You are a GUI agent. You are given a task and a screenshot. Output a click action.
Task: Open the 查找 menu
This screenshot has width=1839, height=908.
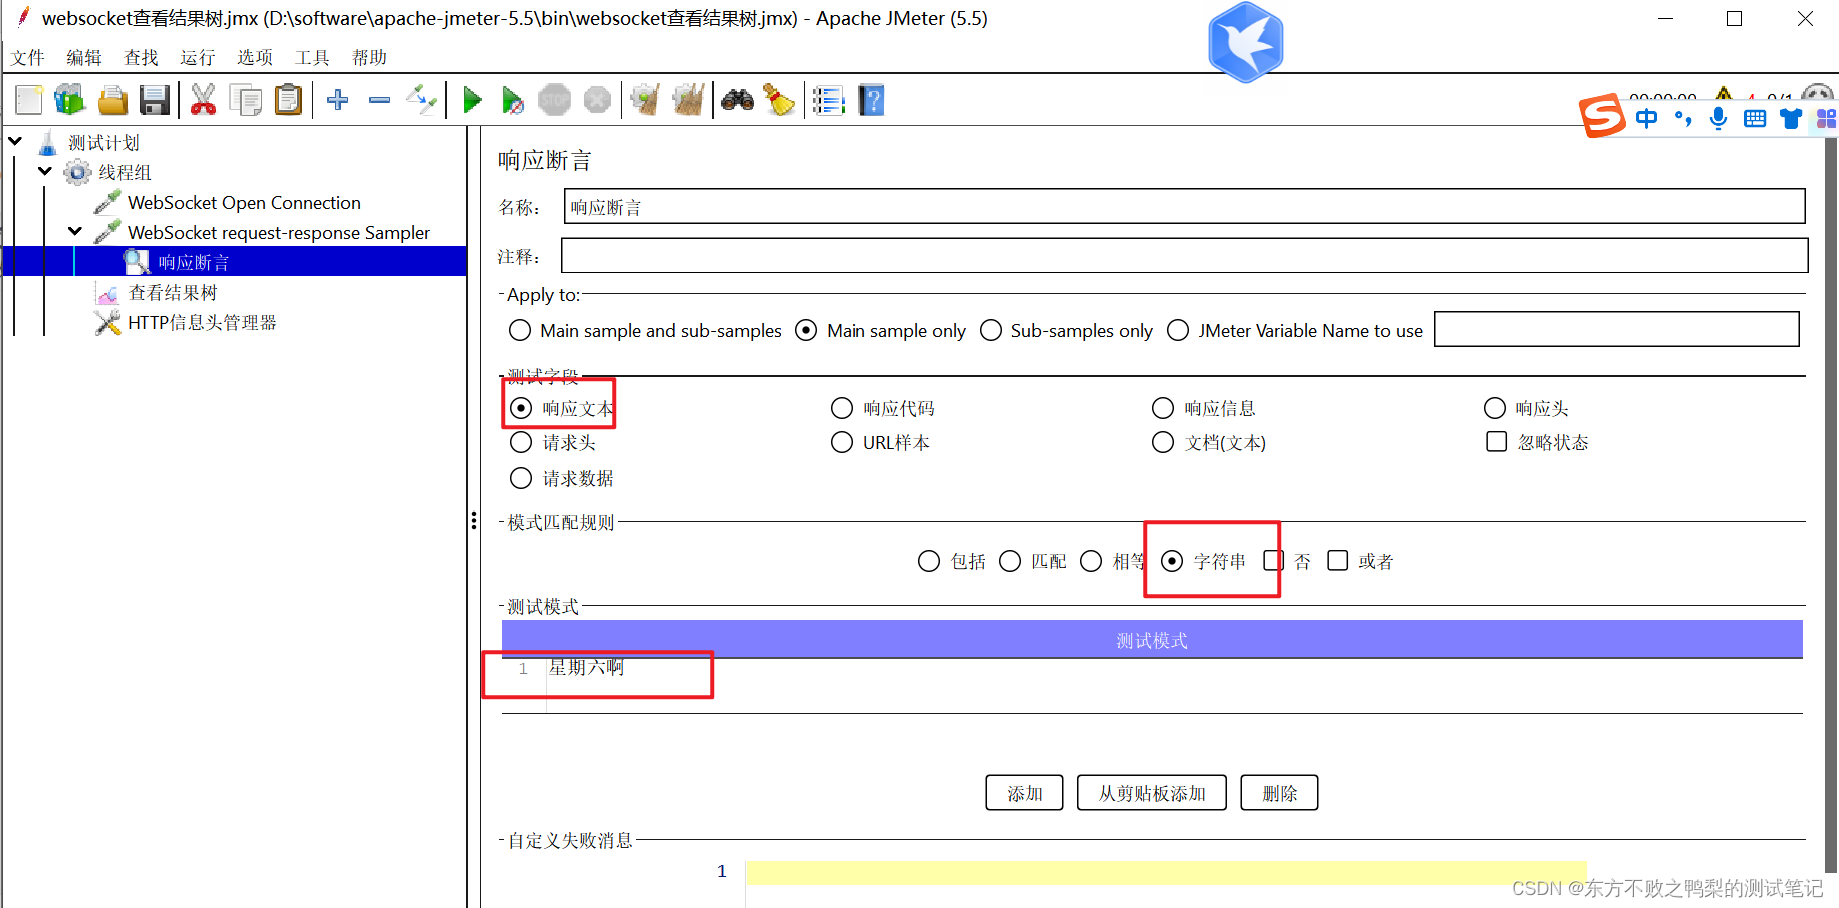coord(141,57)
